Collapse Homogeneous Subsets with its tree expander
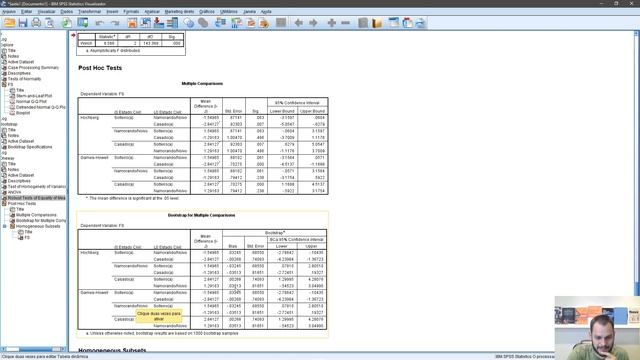 tap(5, 226)
